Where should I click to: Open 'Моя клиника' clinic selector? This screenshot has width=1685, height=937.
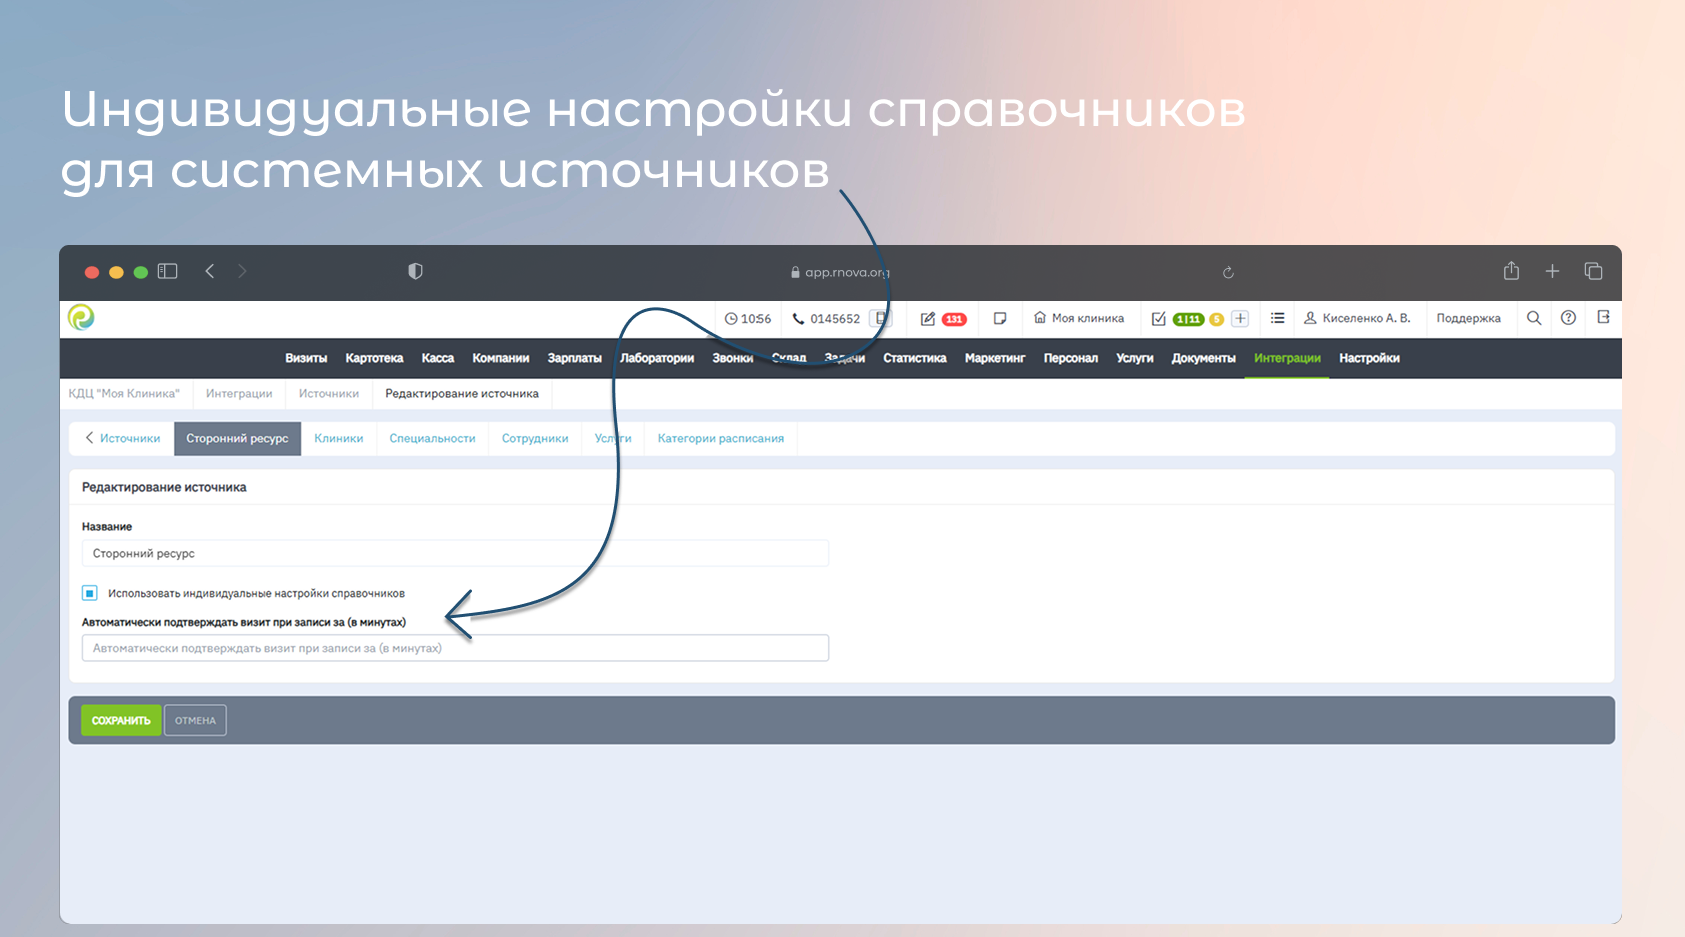[x=1079, y=318]
